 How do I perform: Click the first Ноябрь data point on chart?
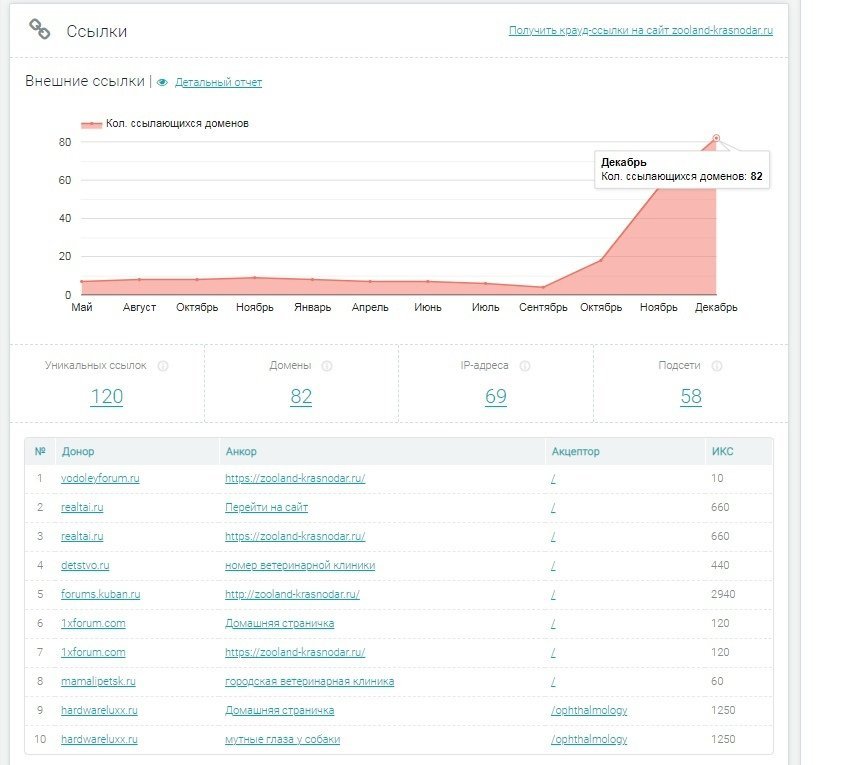click(x=255, y=277)
